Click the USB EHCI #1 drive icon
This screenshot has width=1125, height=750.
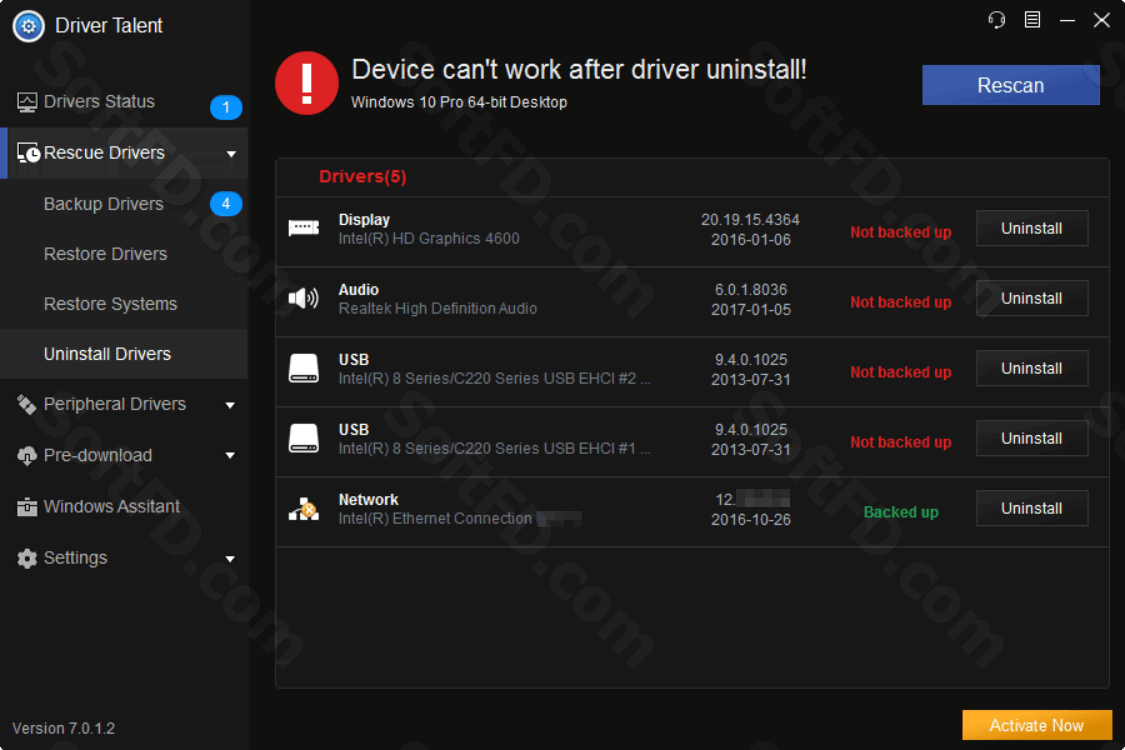(303, 438)
